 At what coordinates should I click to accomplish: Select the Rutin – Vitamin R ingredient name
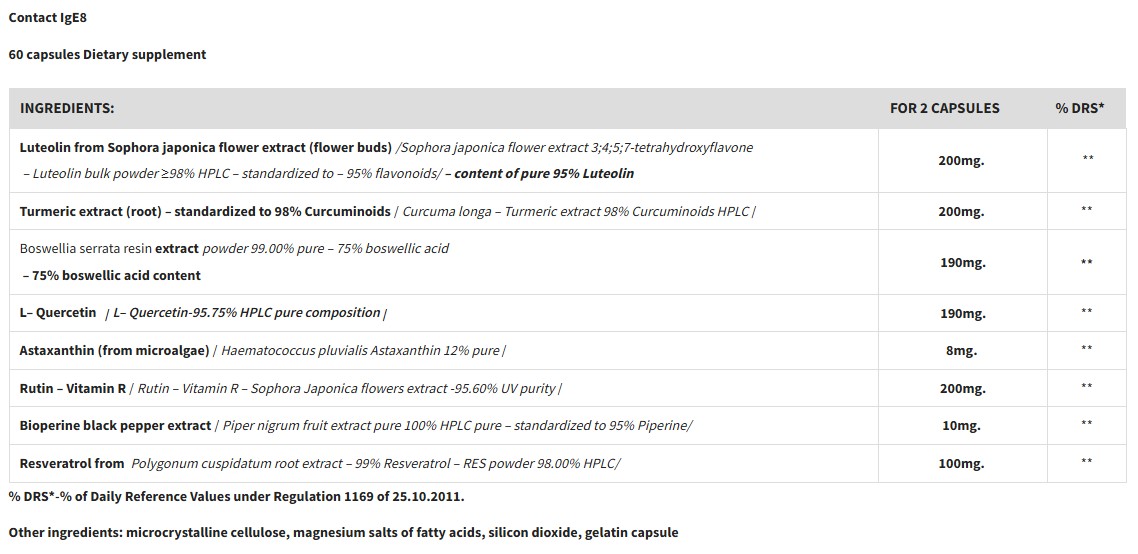pyautogui.click(x=73, y=388)
